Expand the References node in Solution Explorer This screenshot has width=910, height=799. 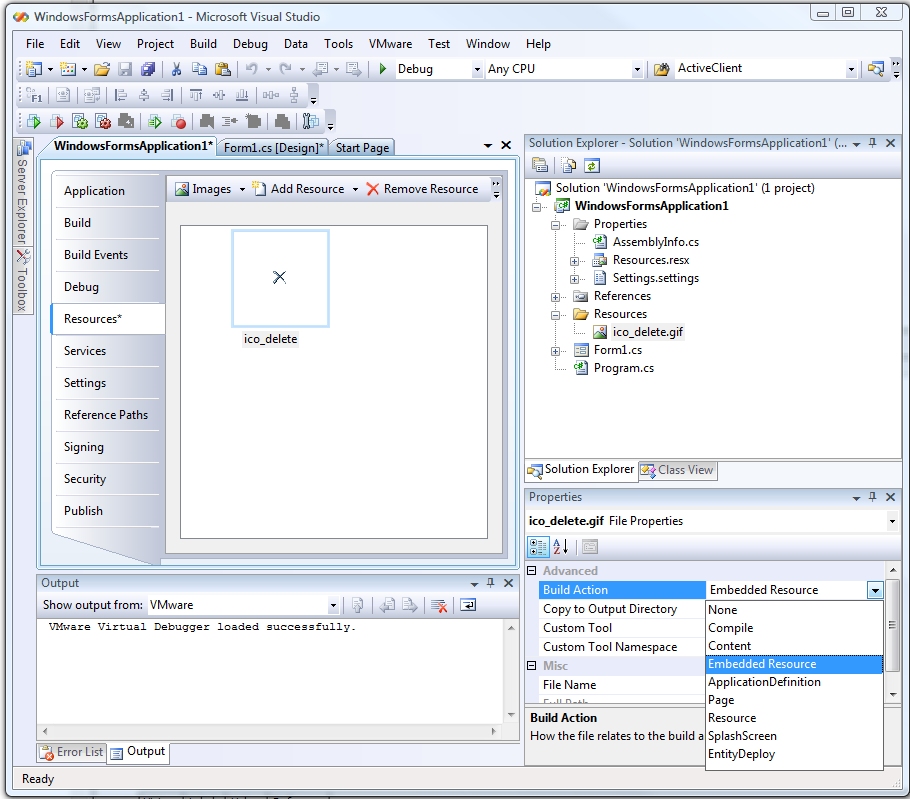click(555, 296)
